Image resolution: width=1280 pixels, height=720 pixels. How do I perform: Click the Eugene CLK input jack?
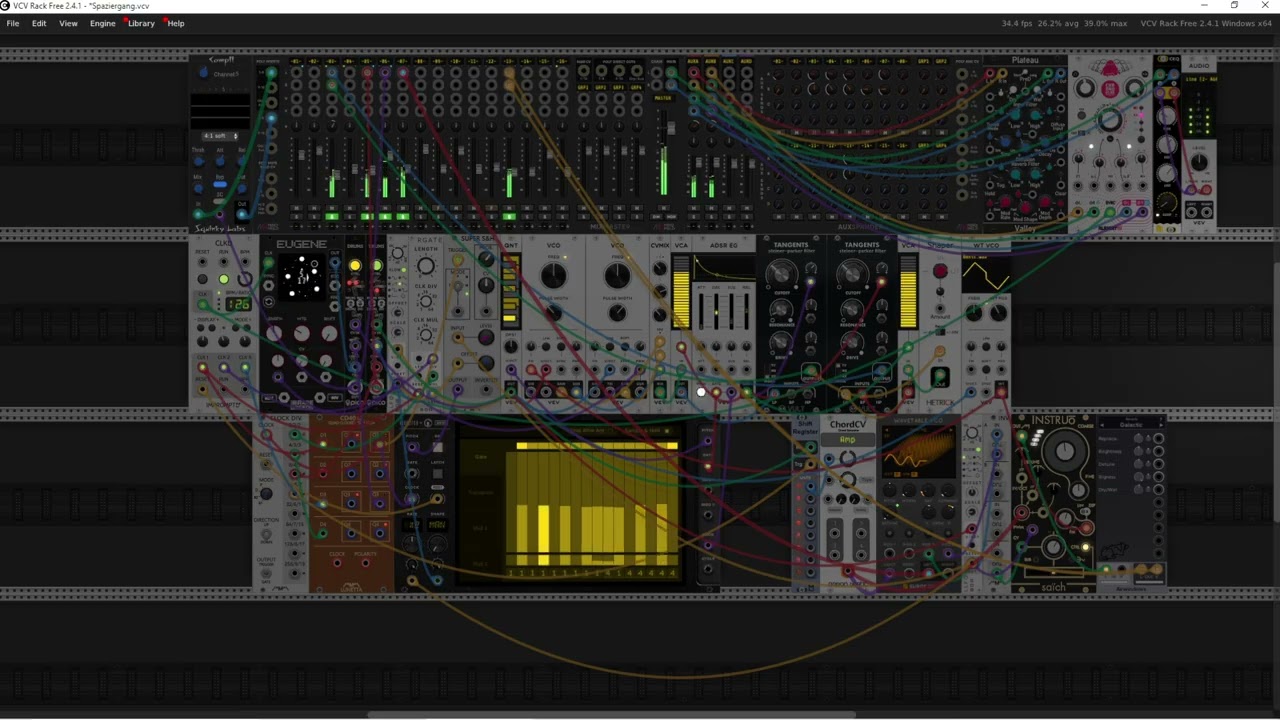[268, 262]
